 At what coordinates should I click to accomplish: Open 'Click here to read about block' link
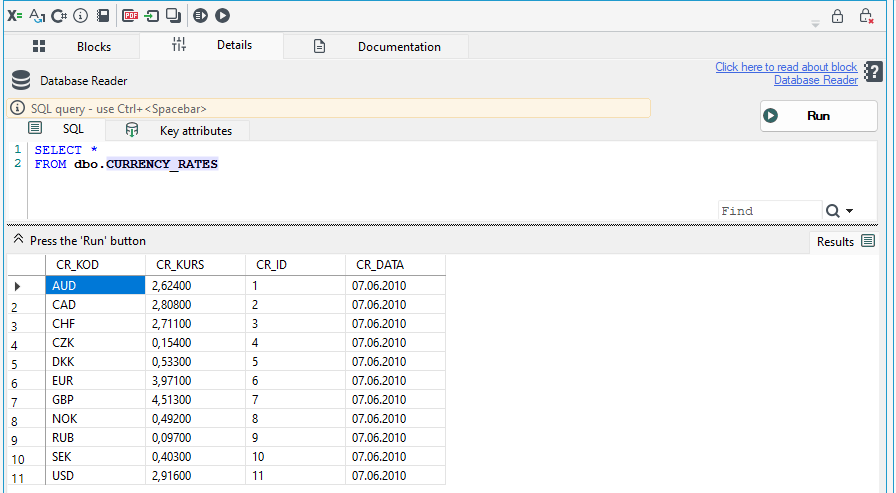click(x=786, y=67)
